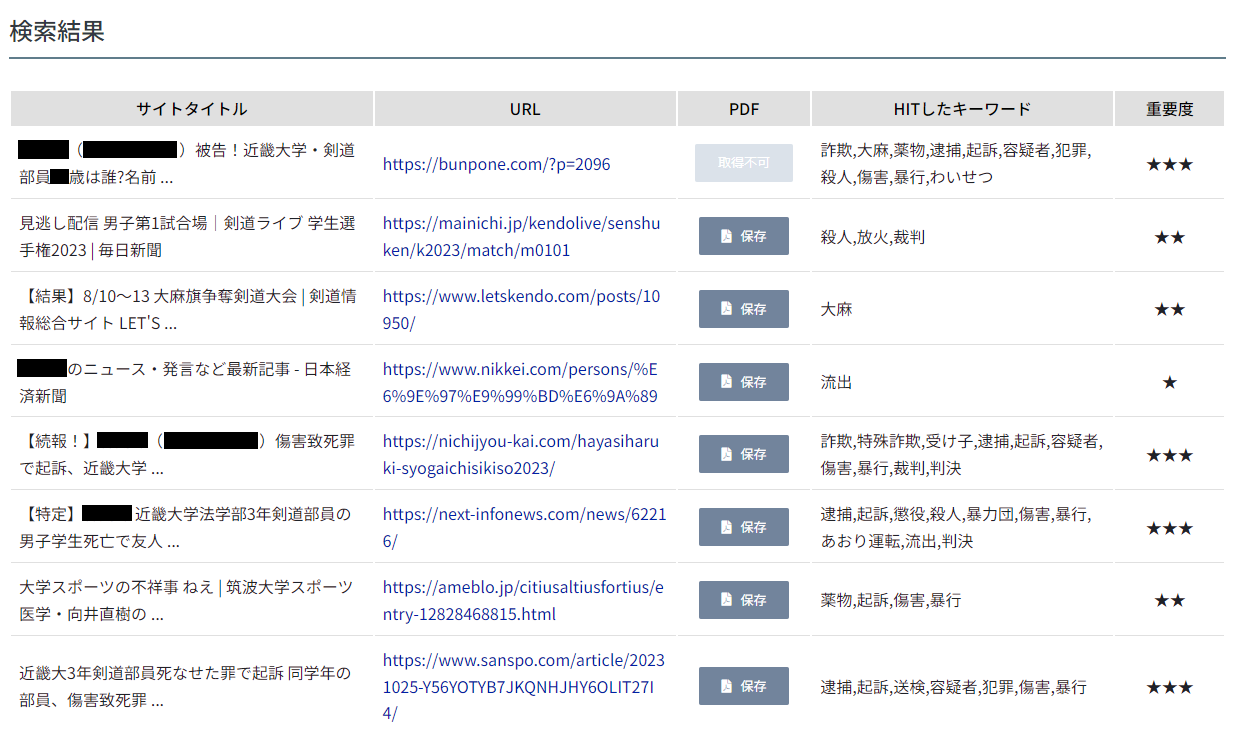Save PDF of the nichijyou-kai.com article
The image size is (1235, 729).
[x=743, y=454]
